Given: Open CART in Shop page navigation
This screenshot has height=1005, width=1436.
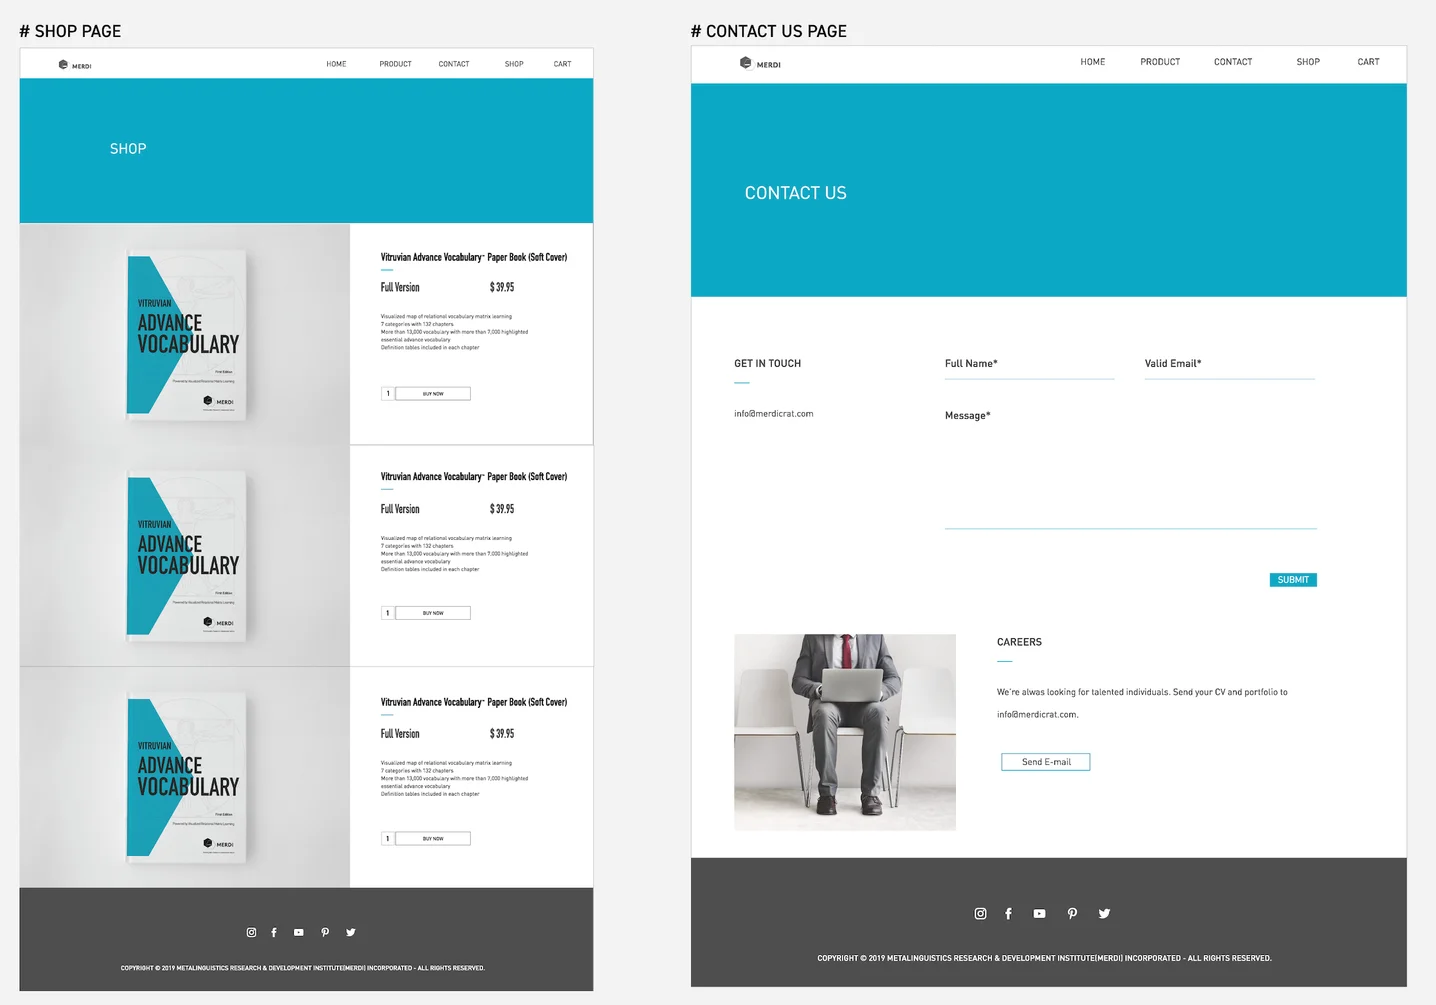Looking at the screenshot, I should [x=563, y=64].
